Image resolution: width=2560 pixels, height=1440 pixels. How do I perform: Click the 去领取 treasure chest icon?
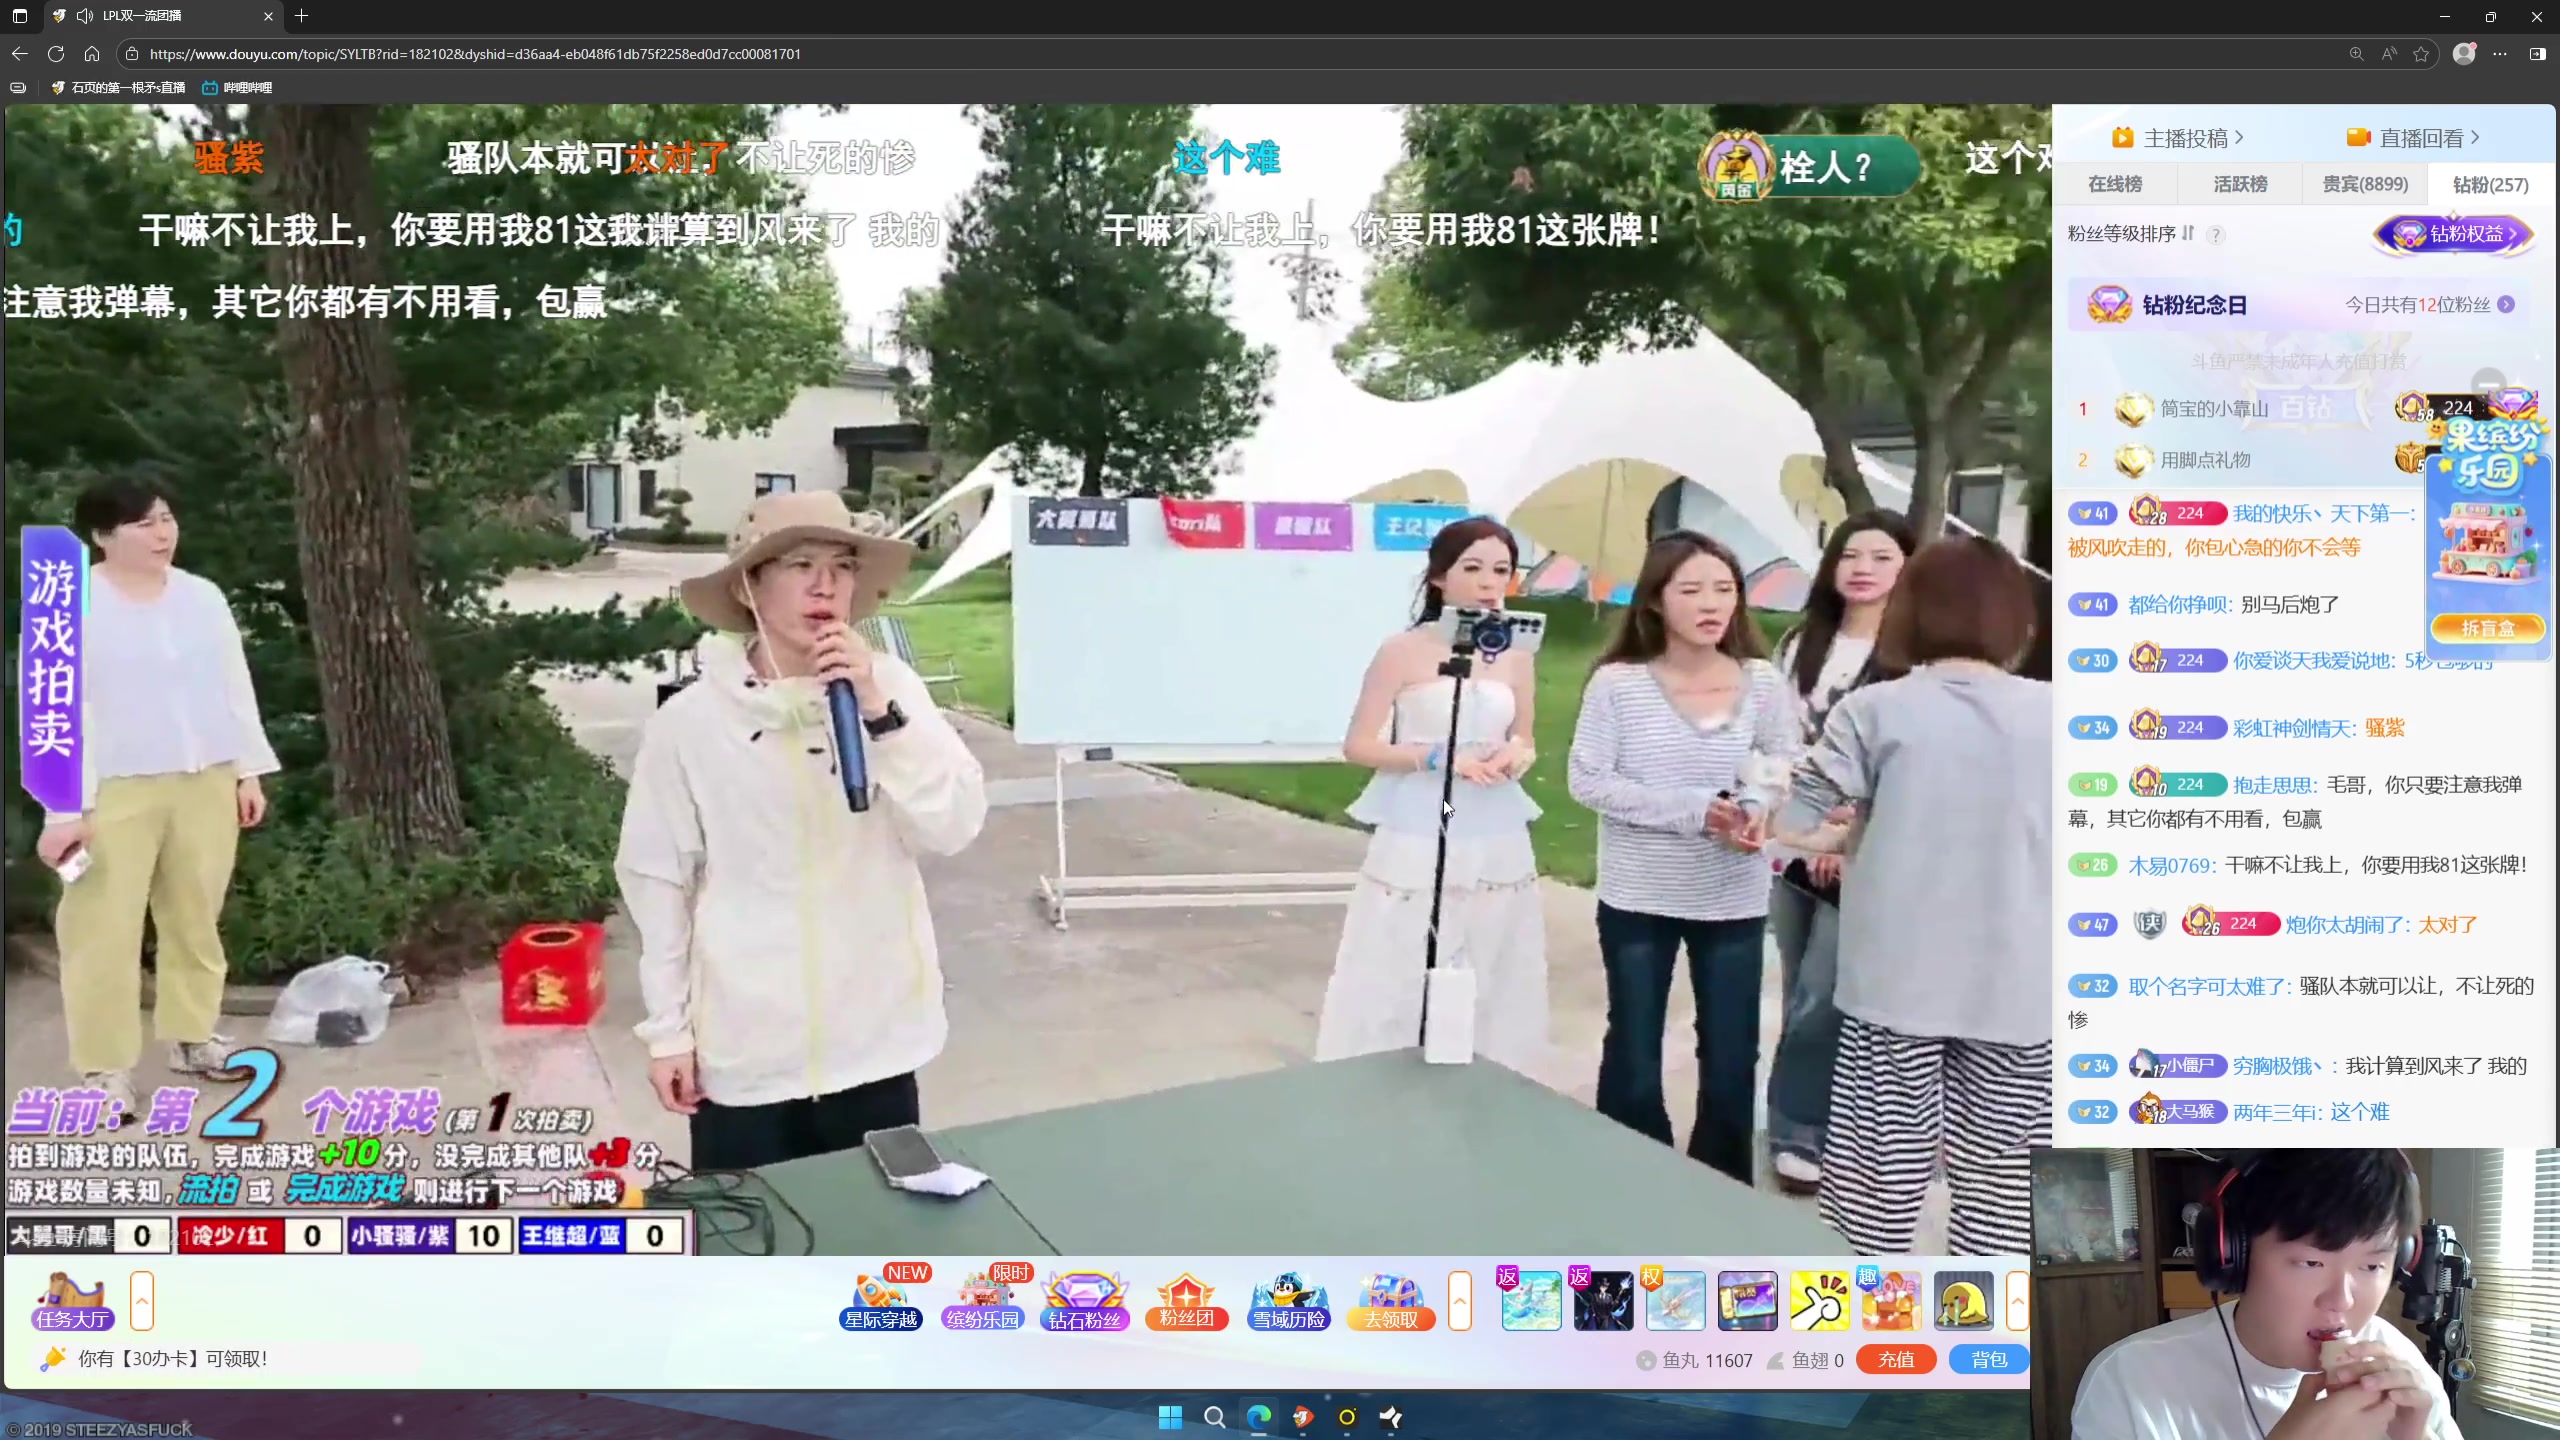click(1391, 1300)
